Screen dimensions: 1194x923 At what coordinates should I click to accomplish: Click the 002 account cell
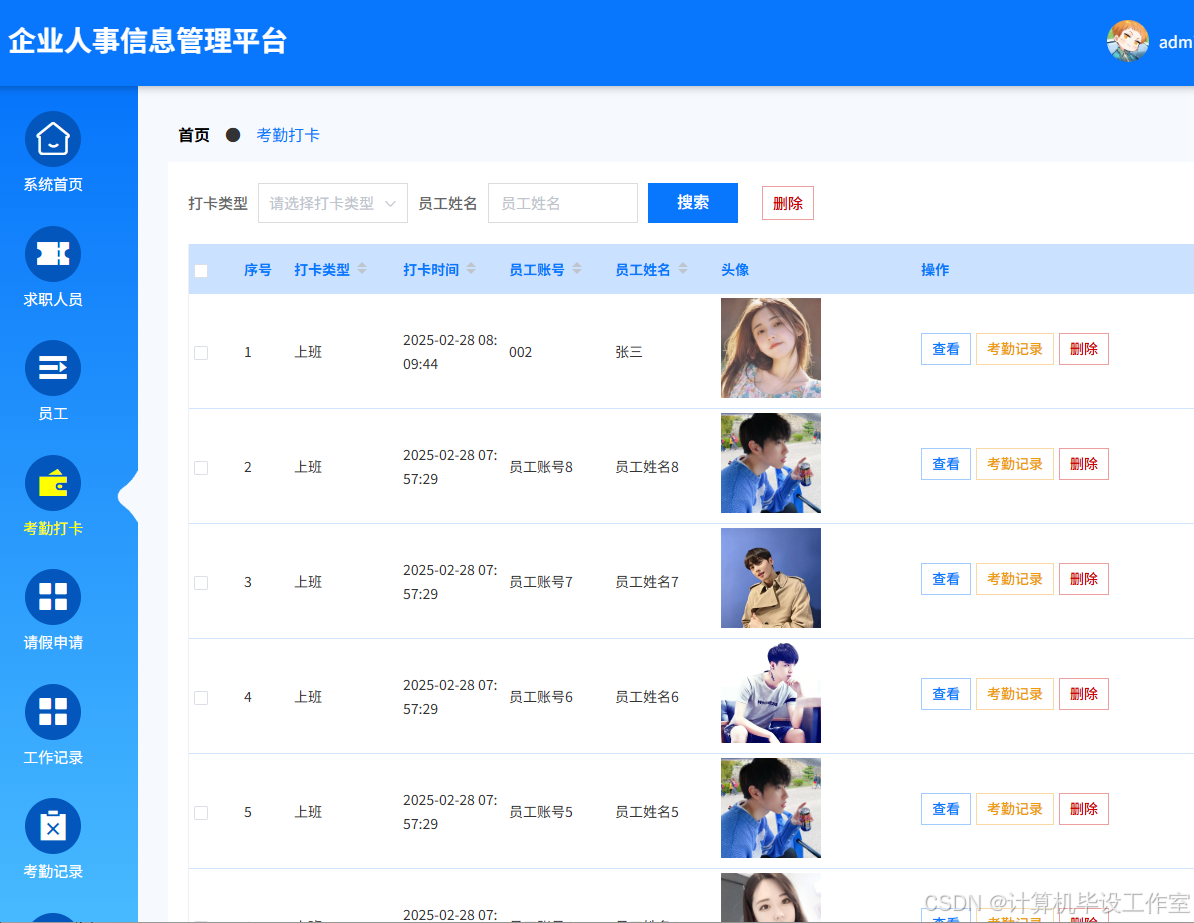click(521, 353)
